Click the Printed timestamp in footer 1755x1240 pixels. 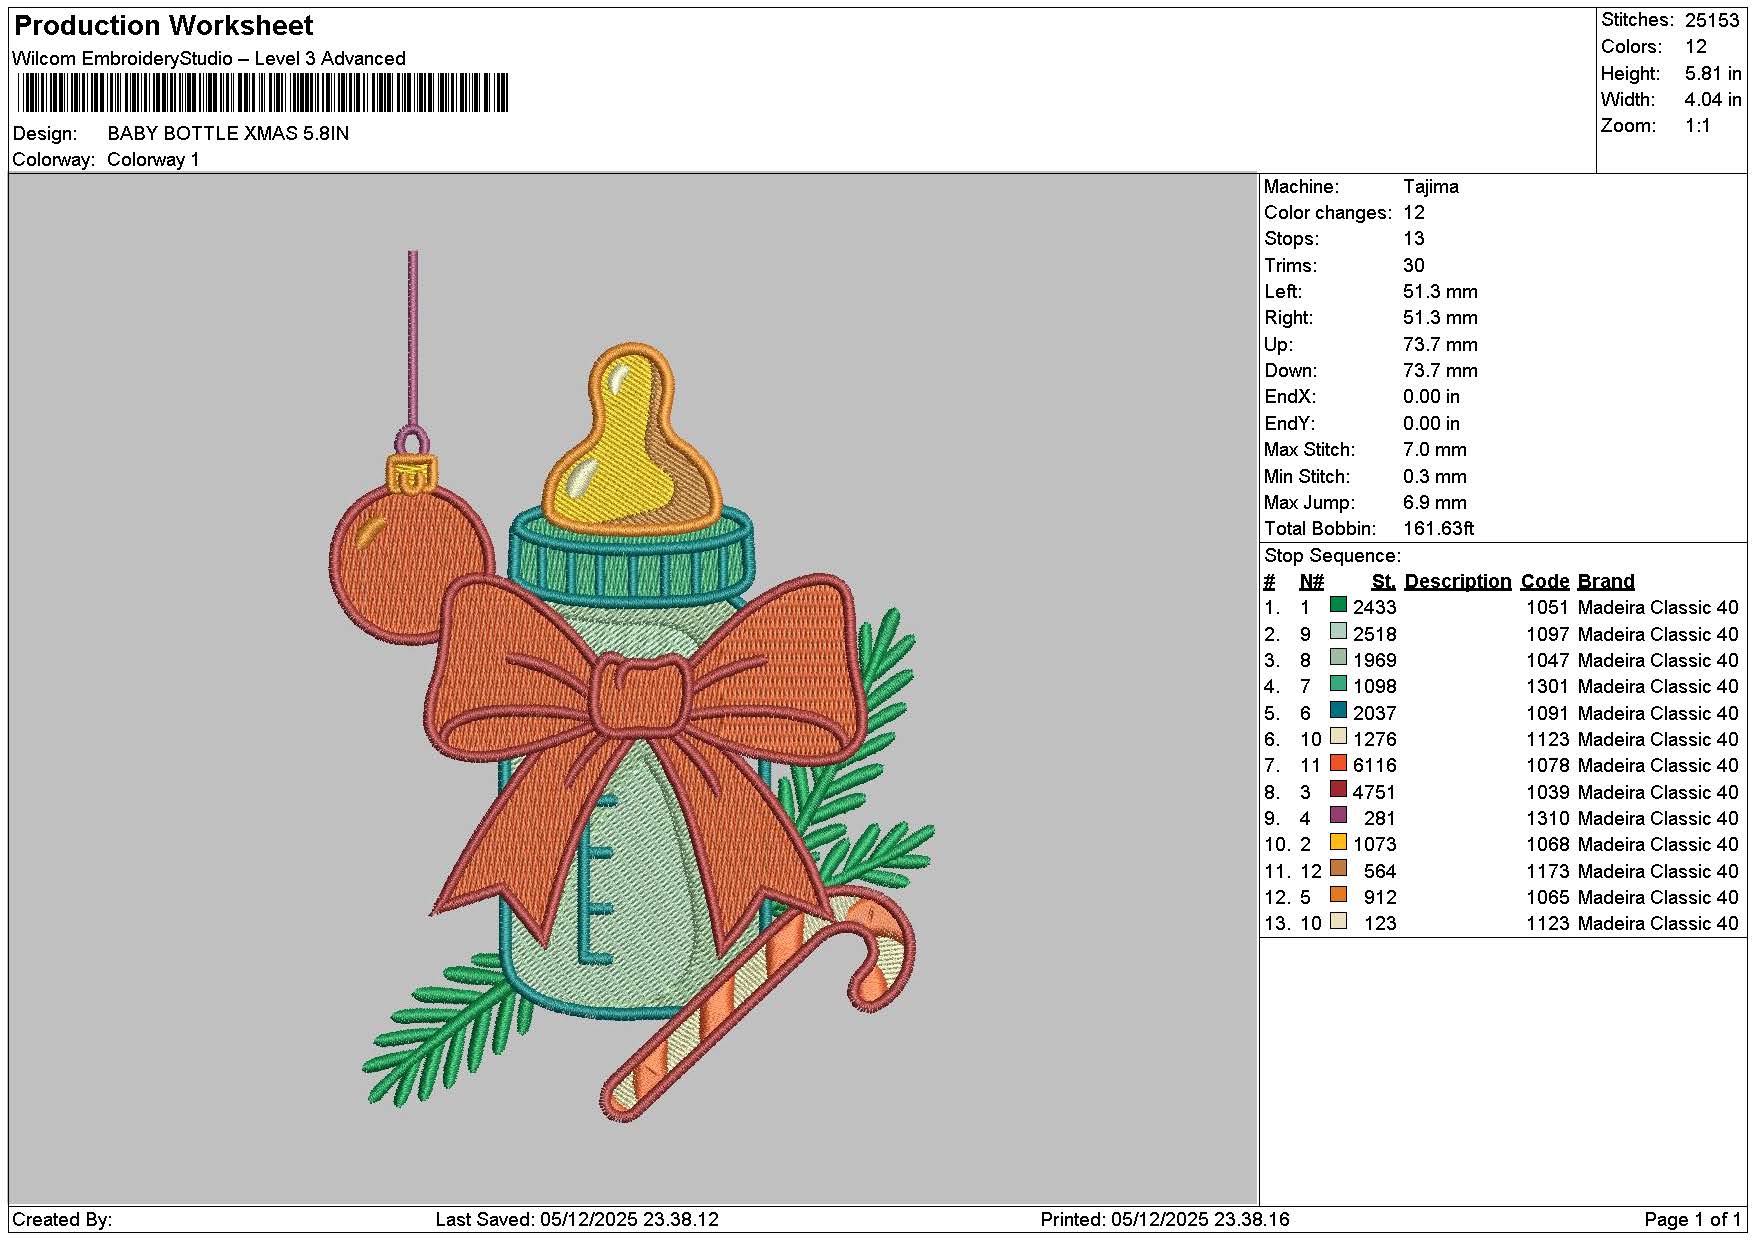click(x=1165, y=1219)
